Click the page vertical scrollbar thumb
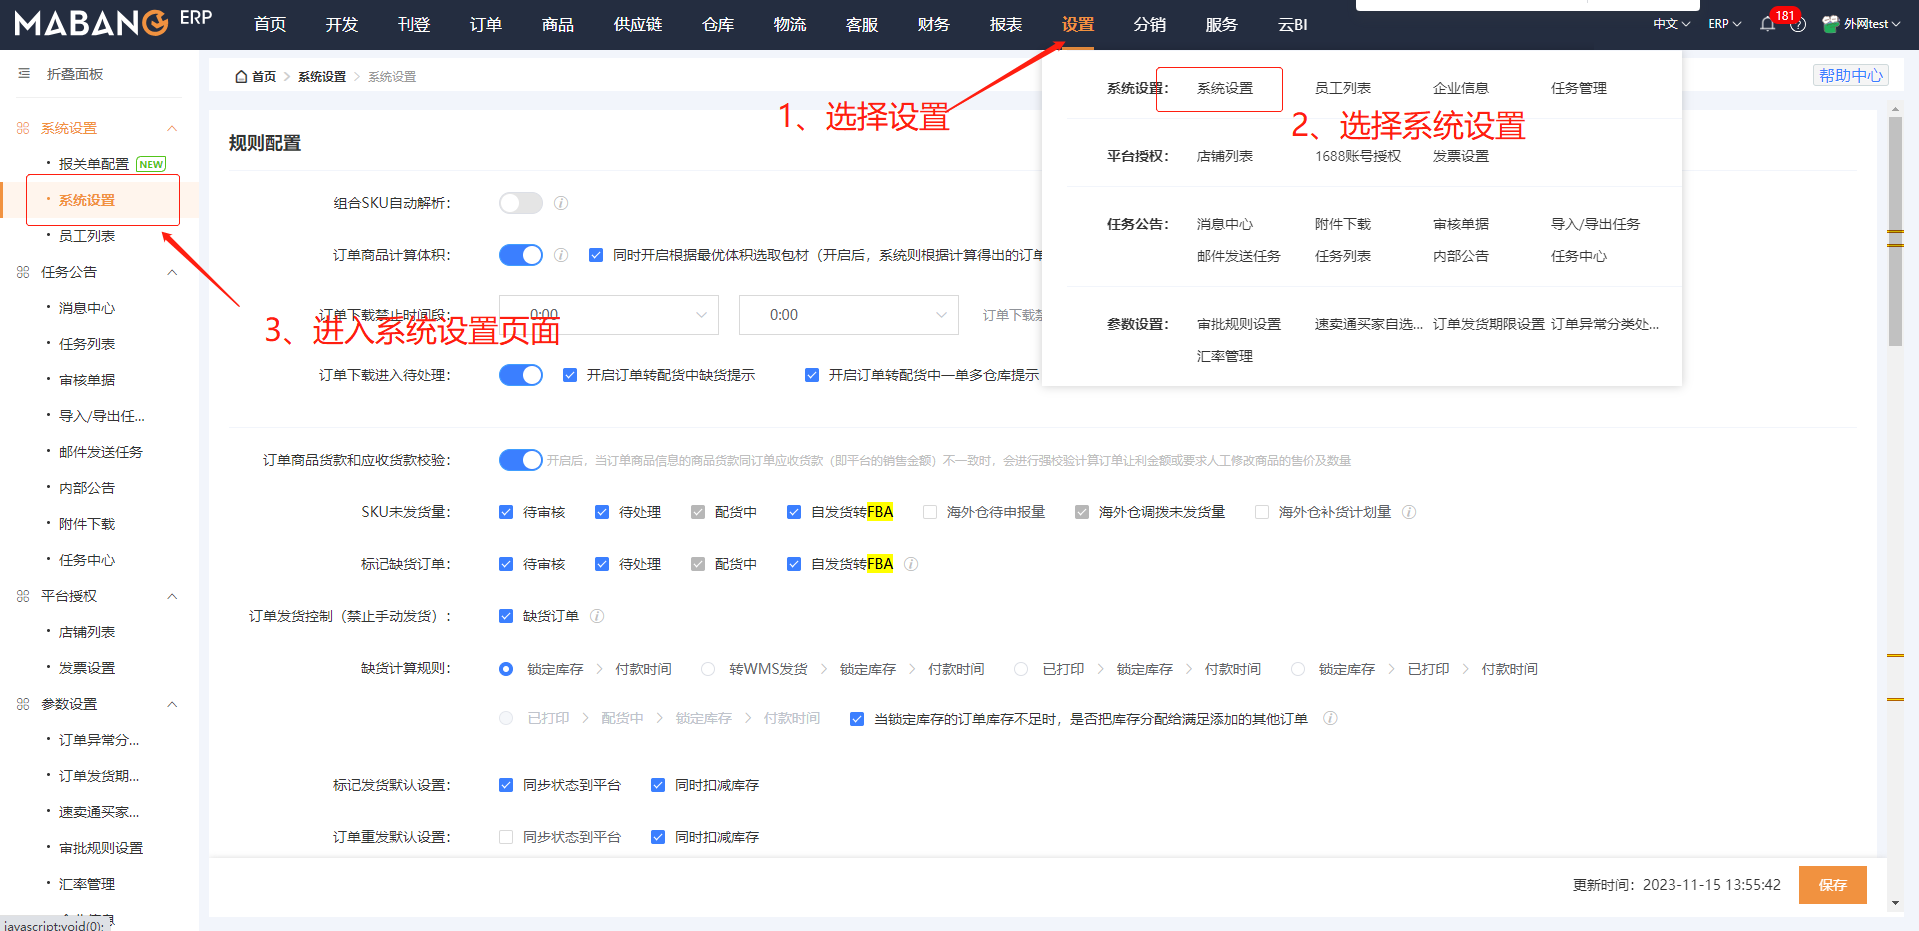Screen dimensions: 1919x931 [1895, 231]
